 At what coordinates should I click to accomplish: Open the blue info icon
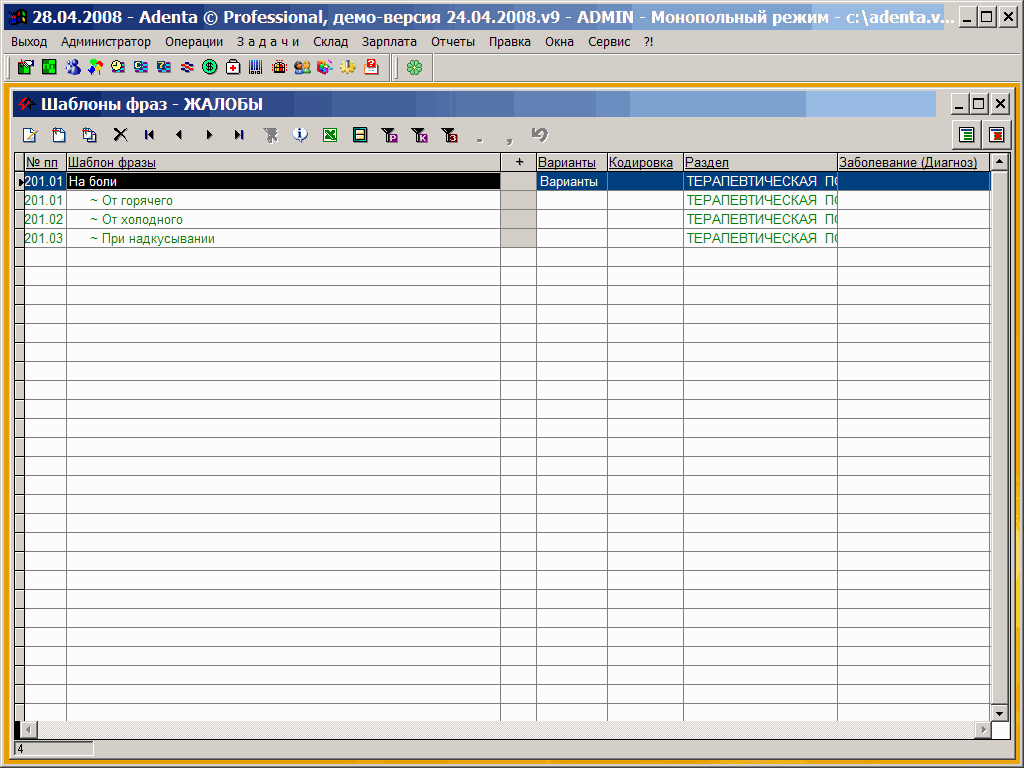click(299, 135)
